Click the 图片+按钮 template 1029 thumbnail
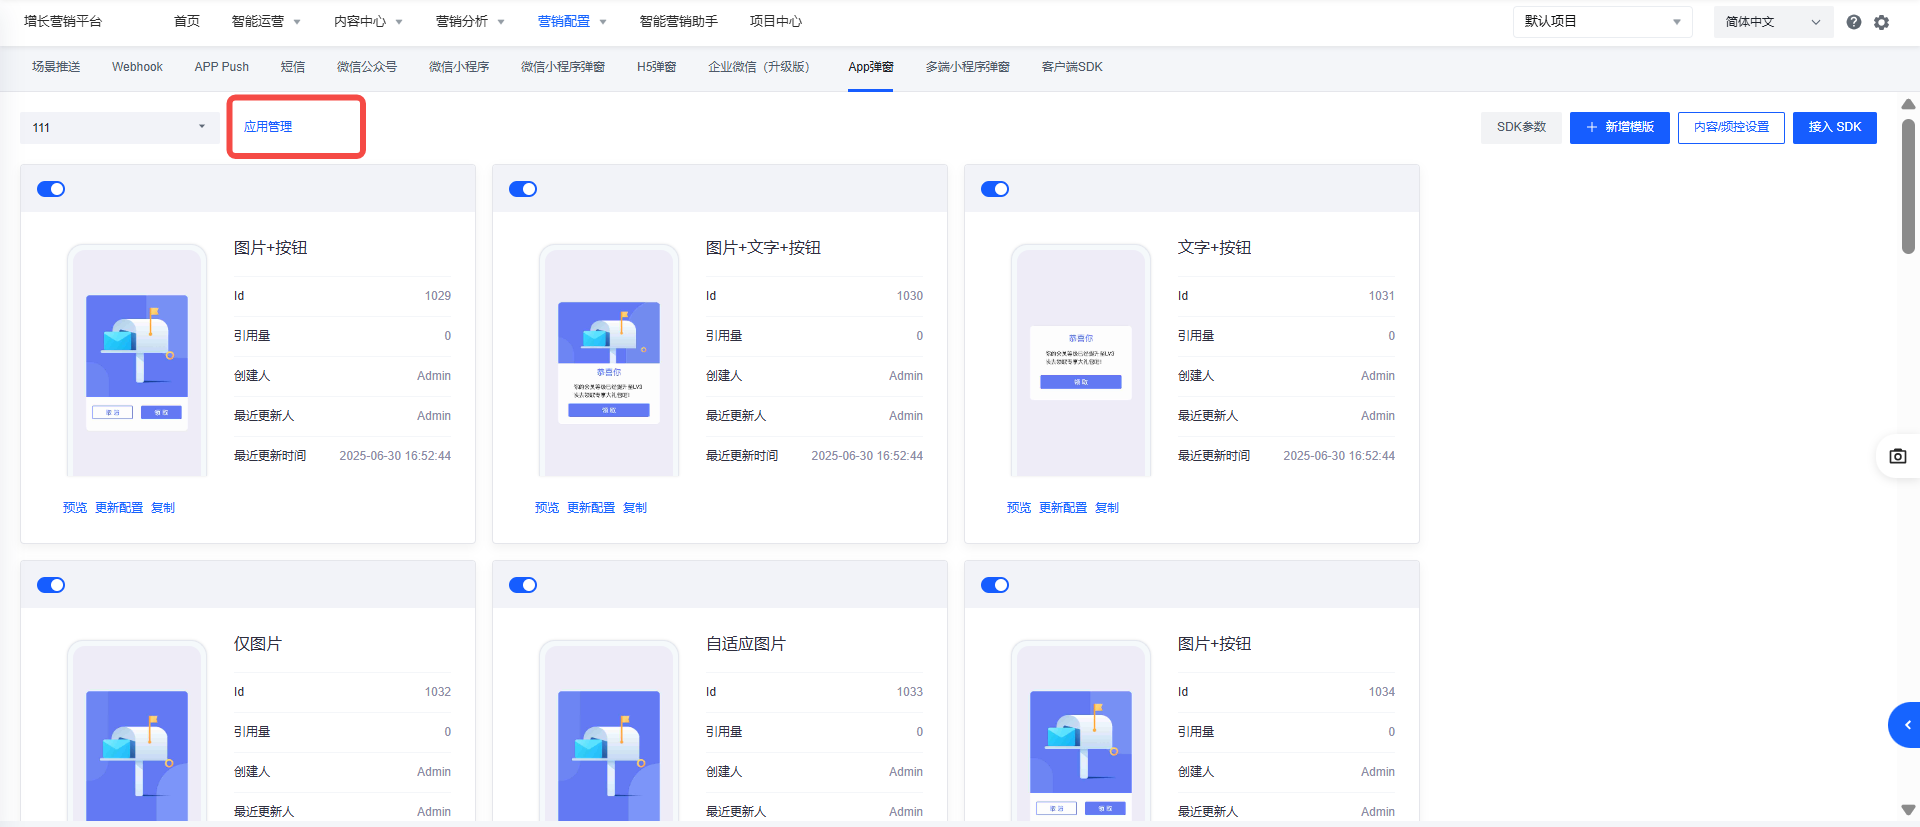 click(x=137, y=362)
